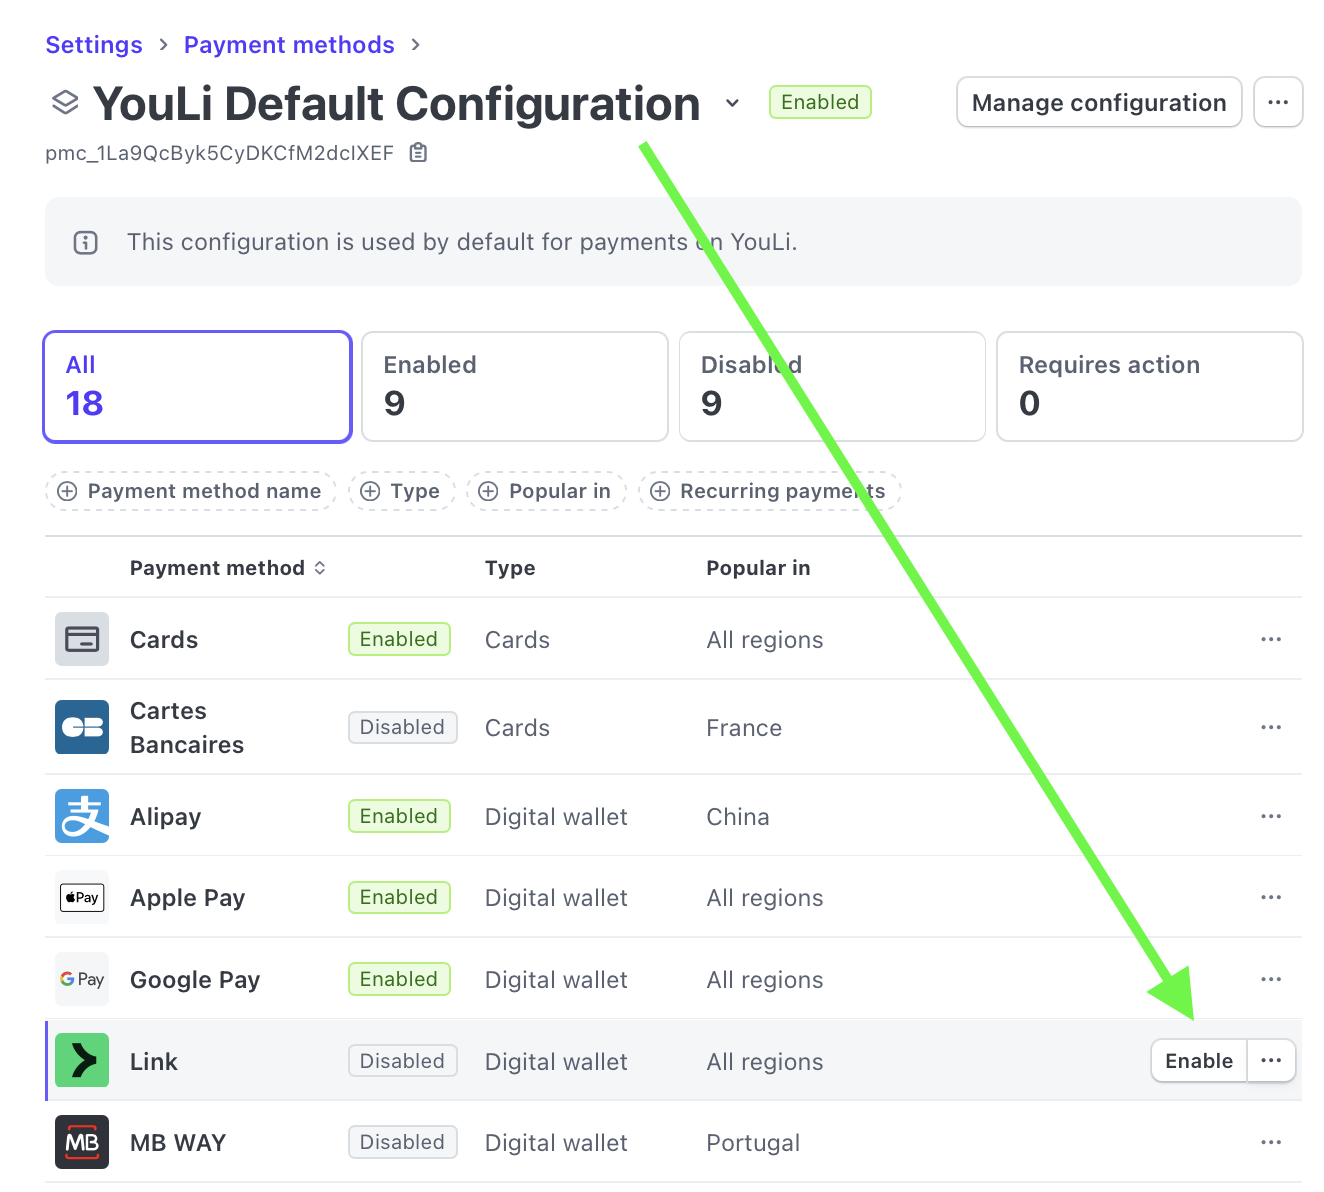This screenshot has height=1192, width=1324.
Task: Click the Google Pay logo icon
Action: click(x=82, y=979)
